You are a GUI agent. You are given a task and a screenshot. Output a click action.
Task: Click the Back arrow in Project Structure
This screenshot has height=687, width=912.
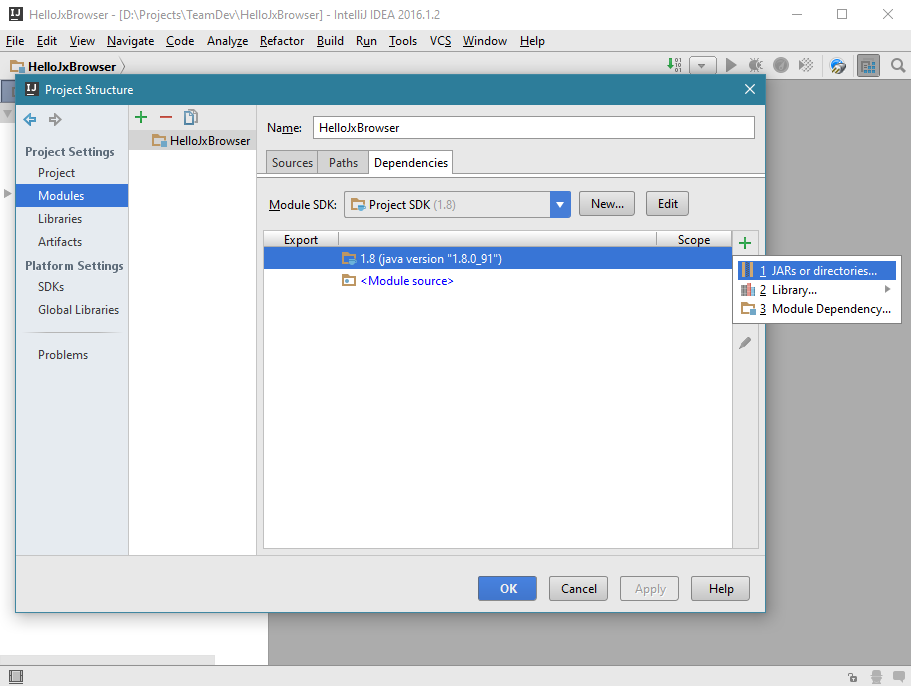pos(30,120)
